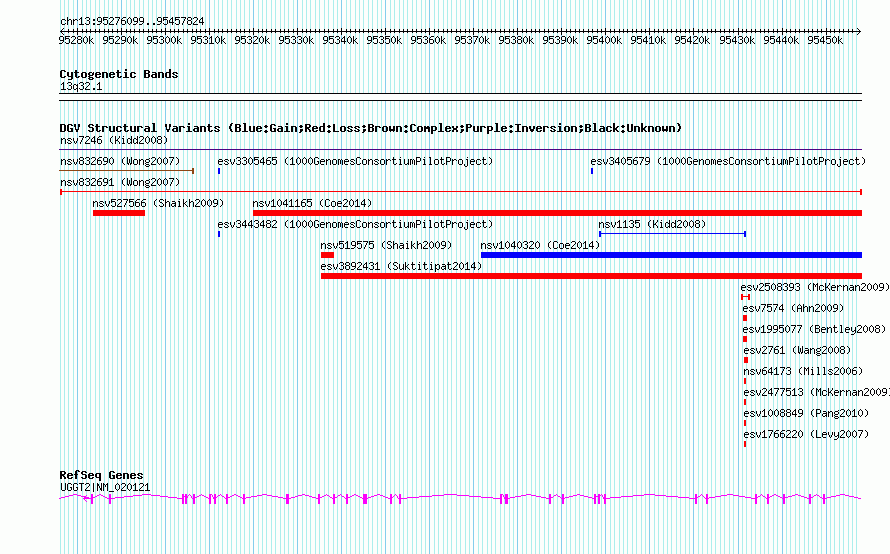The height and width of the screenshot is (554, 890).
Task: Open the esv7574 (Ahn2009) variant label
Action: pos(793,308)
